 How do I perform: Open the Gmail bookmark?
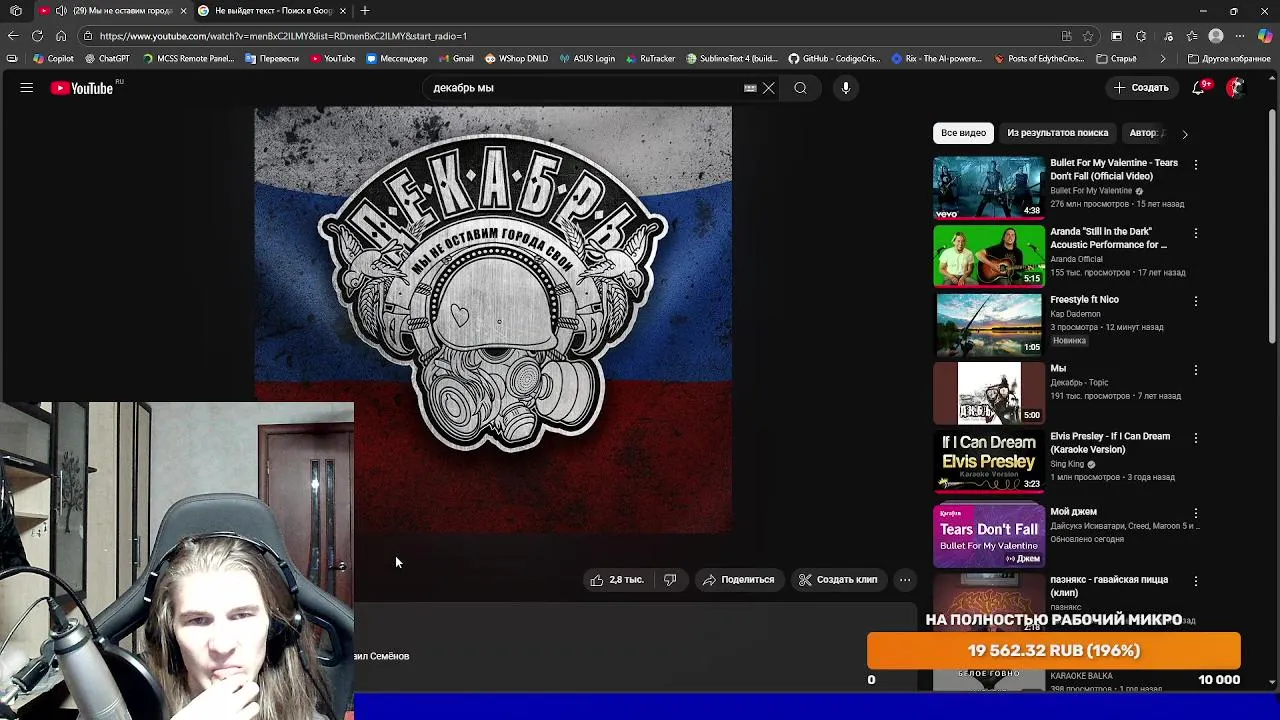pos(456,59)
